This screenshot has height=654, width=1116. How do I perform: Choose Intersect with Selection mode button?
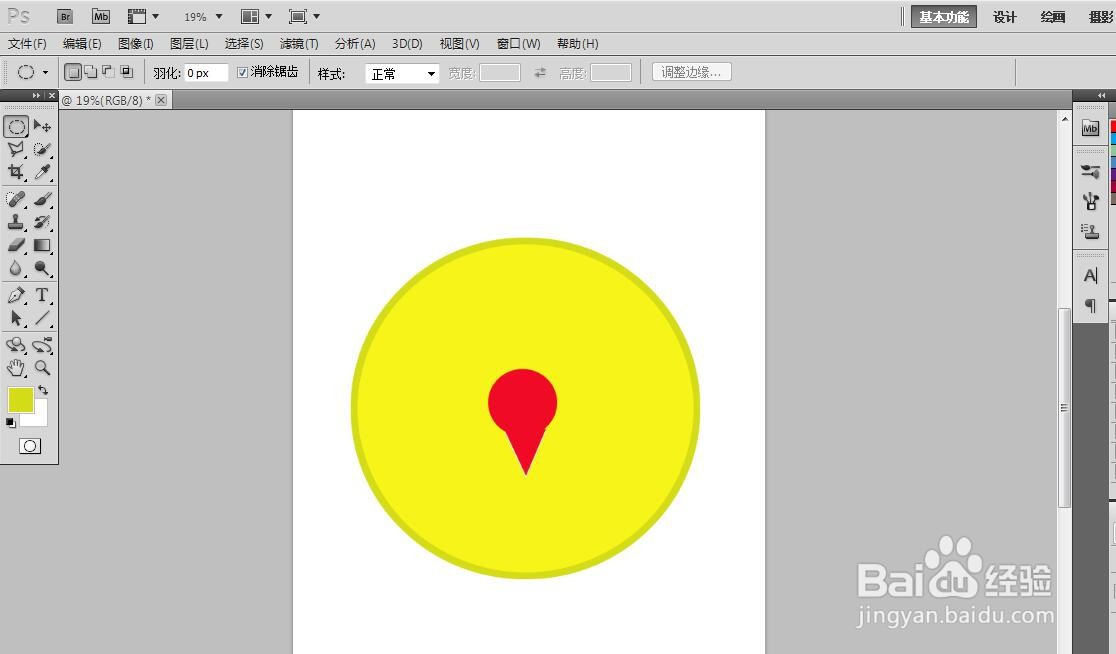pyautogui.click(x=126, y=72)
